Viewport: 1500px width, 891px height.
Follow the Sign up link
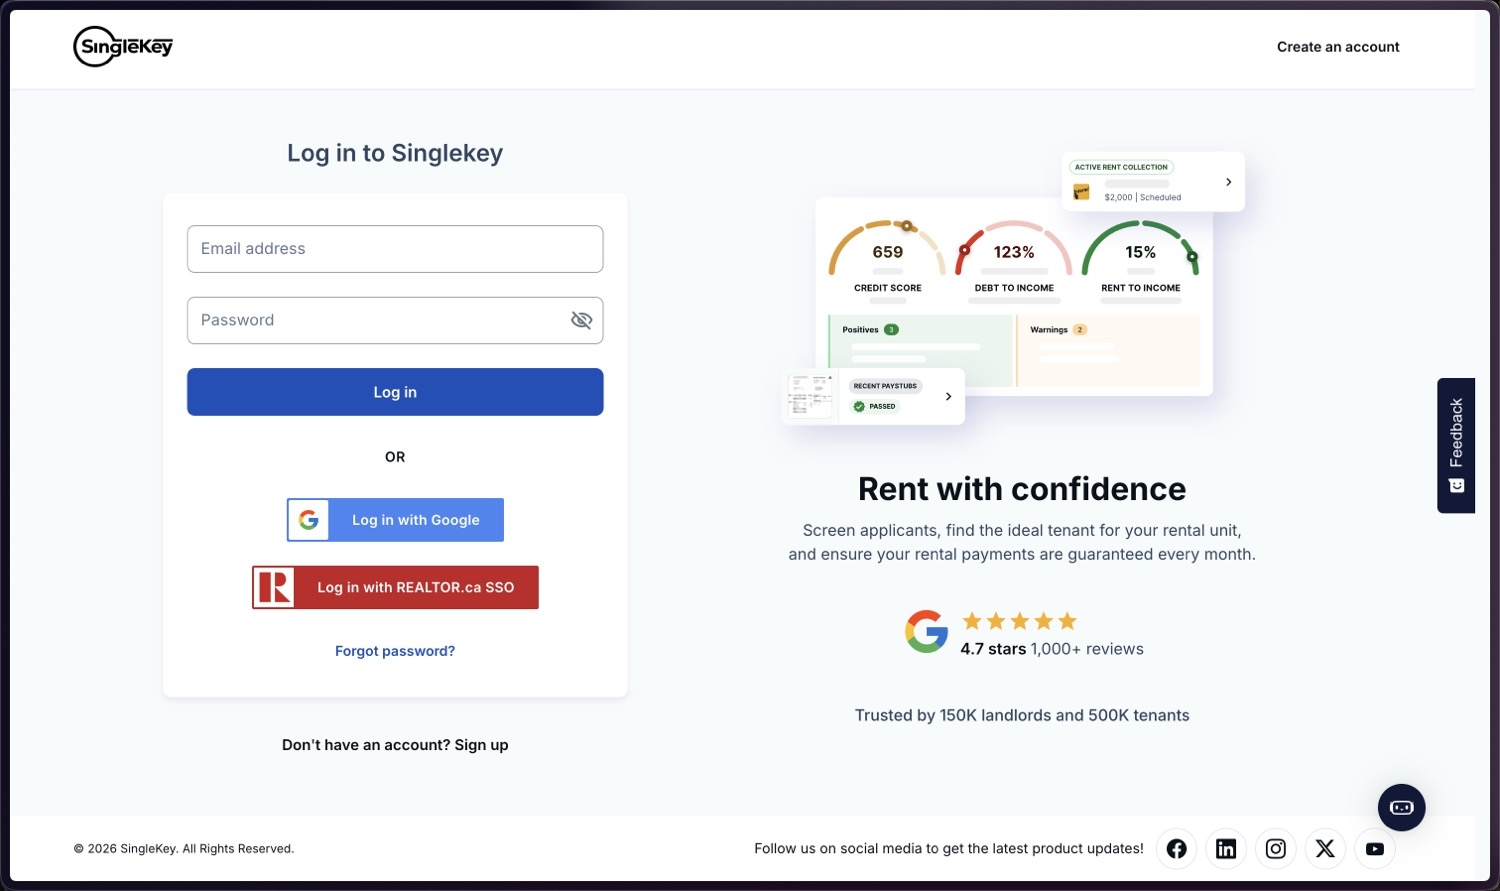pos(481,745)
